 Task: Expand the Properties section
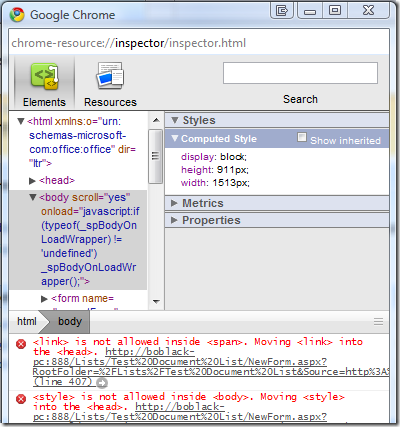pyautogui.click(x=174, y=220)
